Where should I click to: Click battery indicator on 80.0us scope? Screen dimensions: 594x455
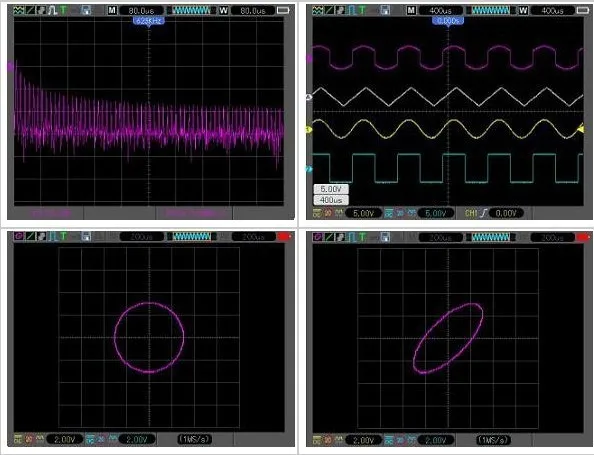tap(283, 11)
